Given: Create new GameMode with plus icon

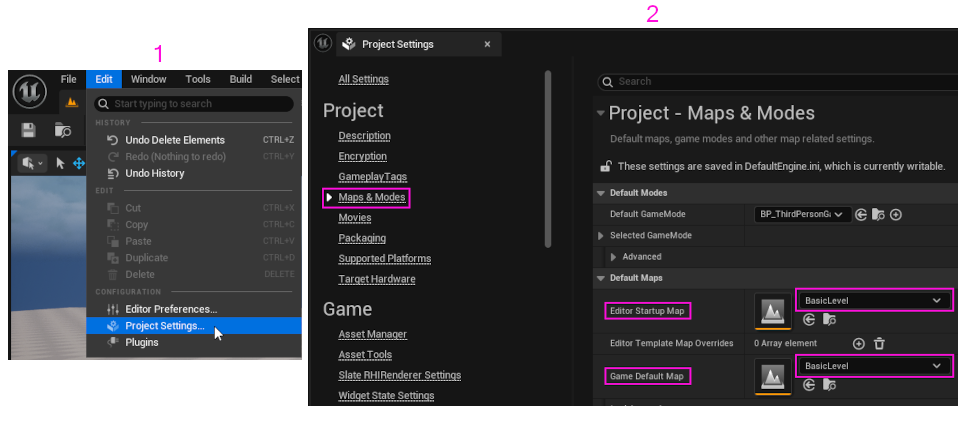Looking at the screenshot, I should (x=896, y=214).
